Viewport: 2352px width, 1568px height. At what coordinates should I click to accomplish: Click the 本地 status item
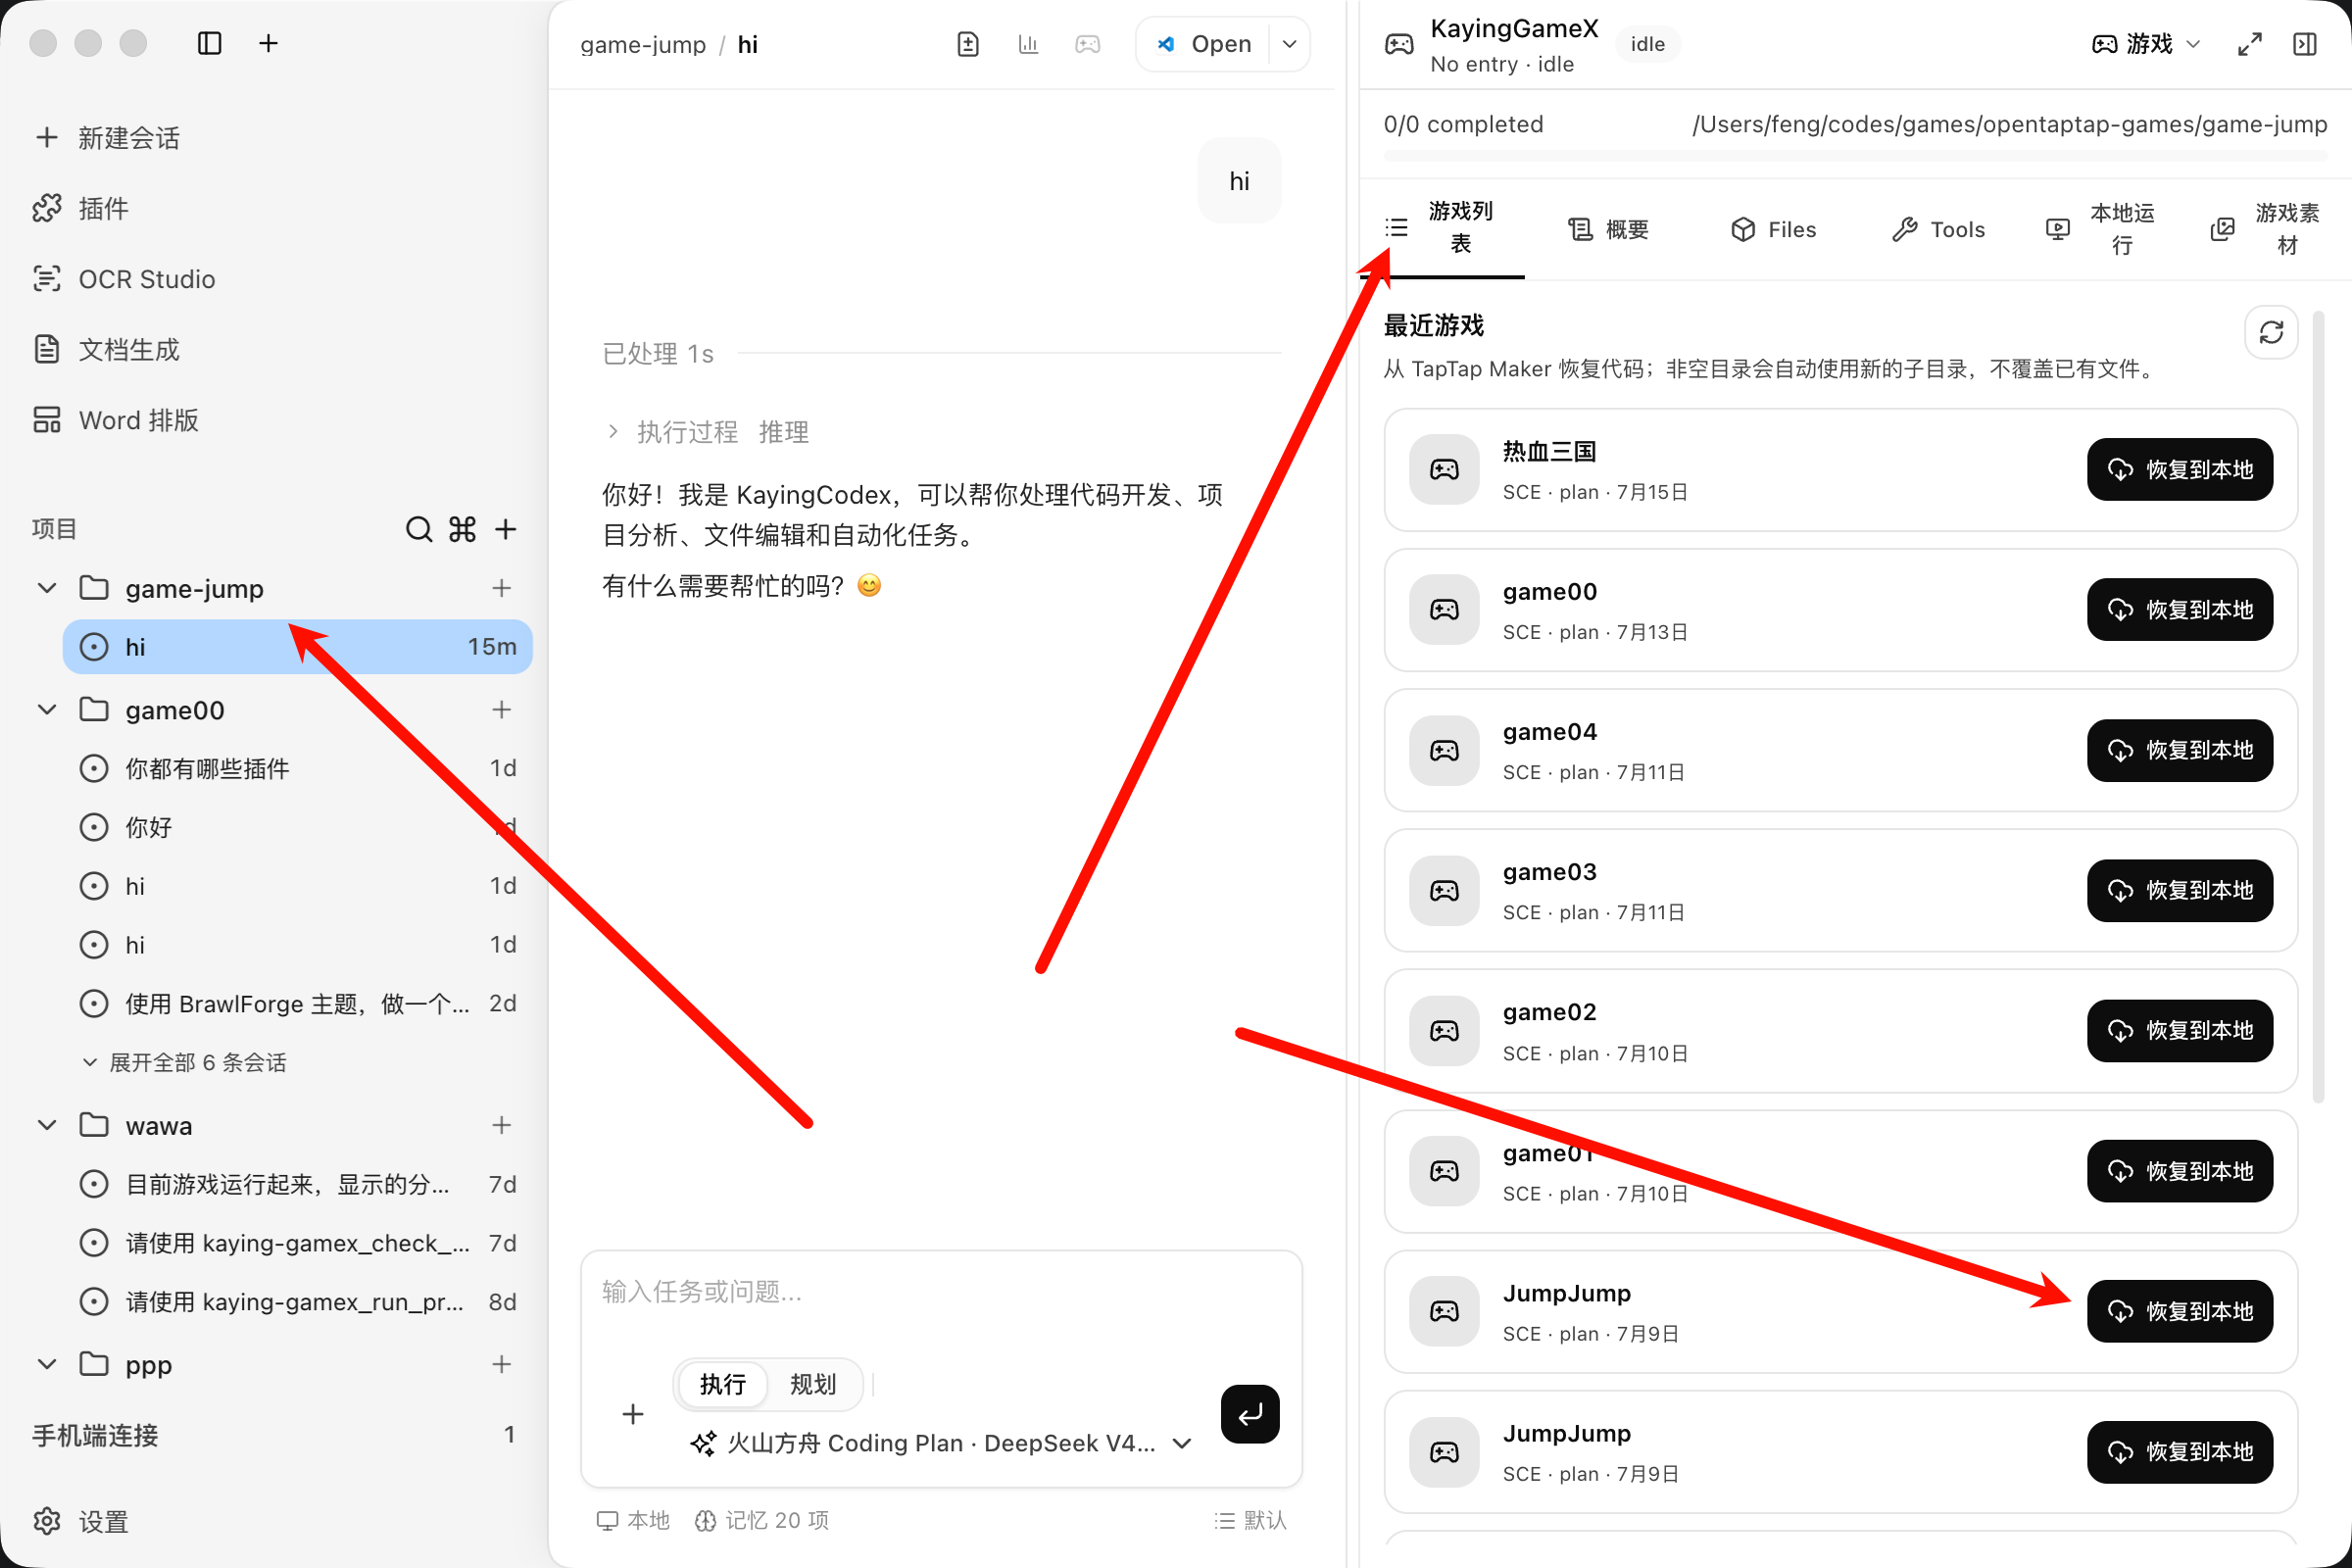point(633,1520)
